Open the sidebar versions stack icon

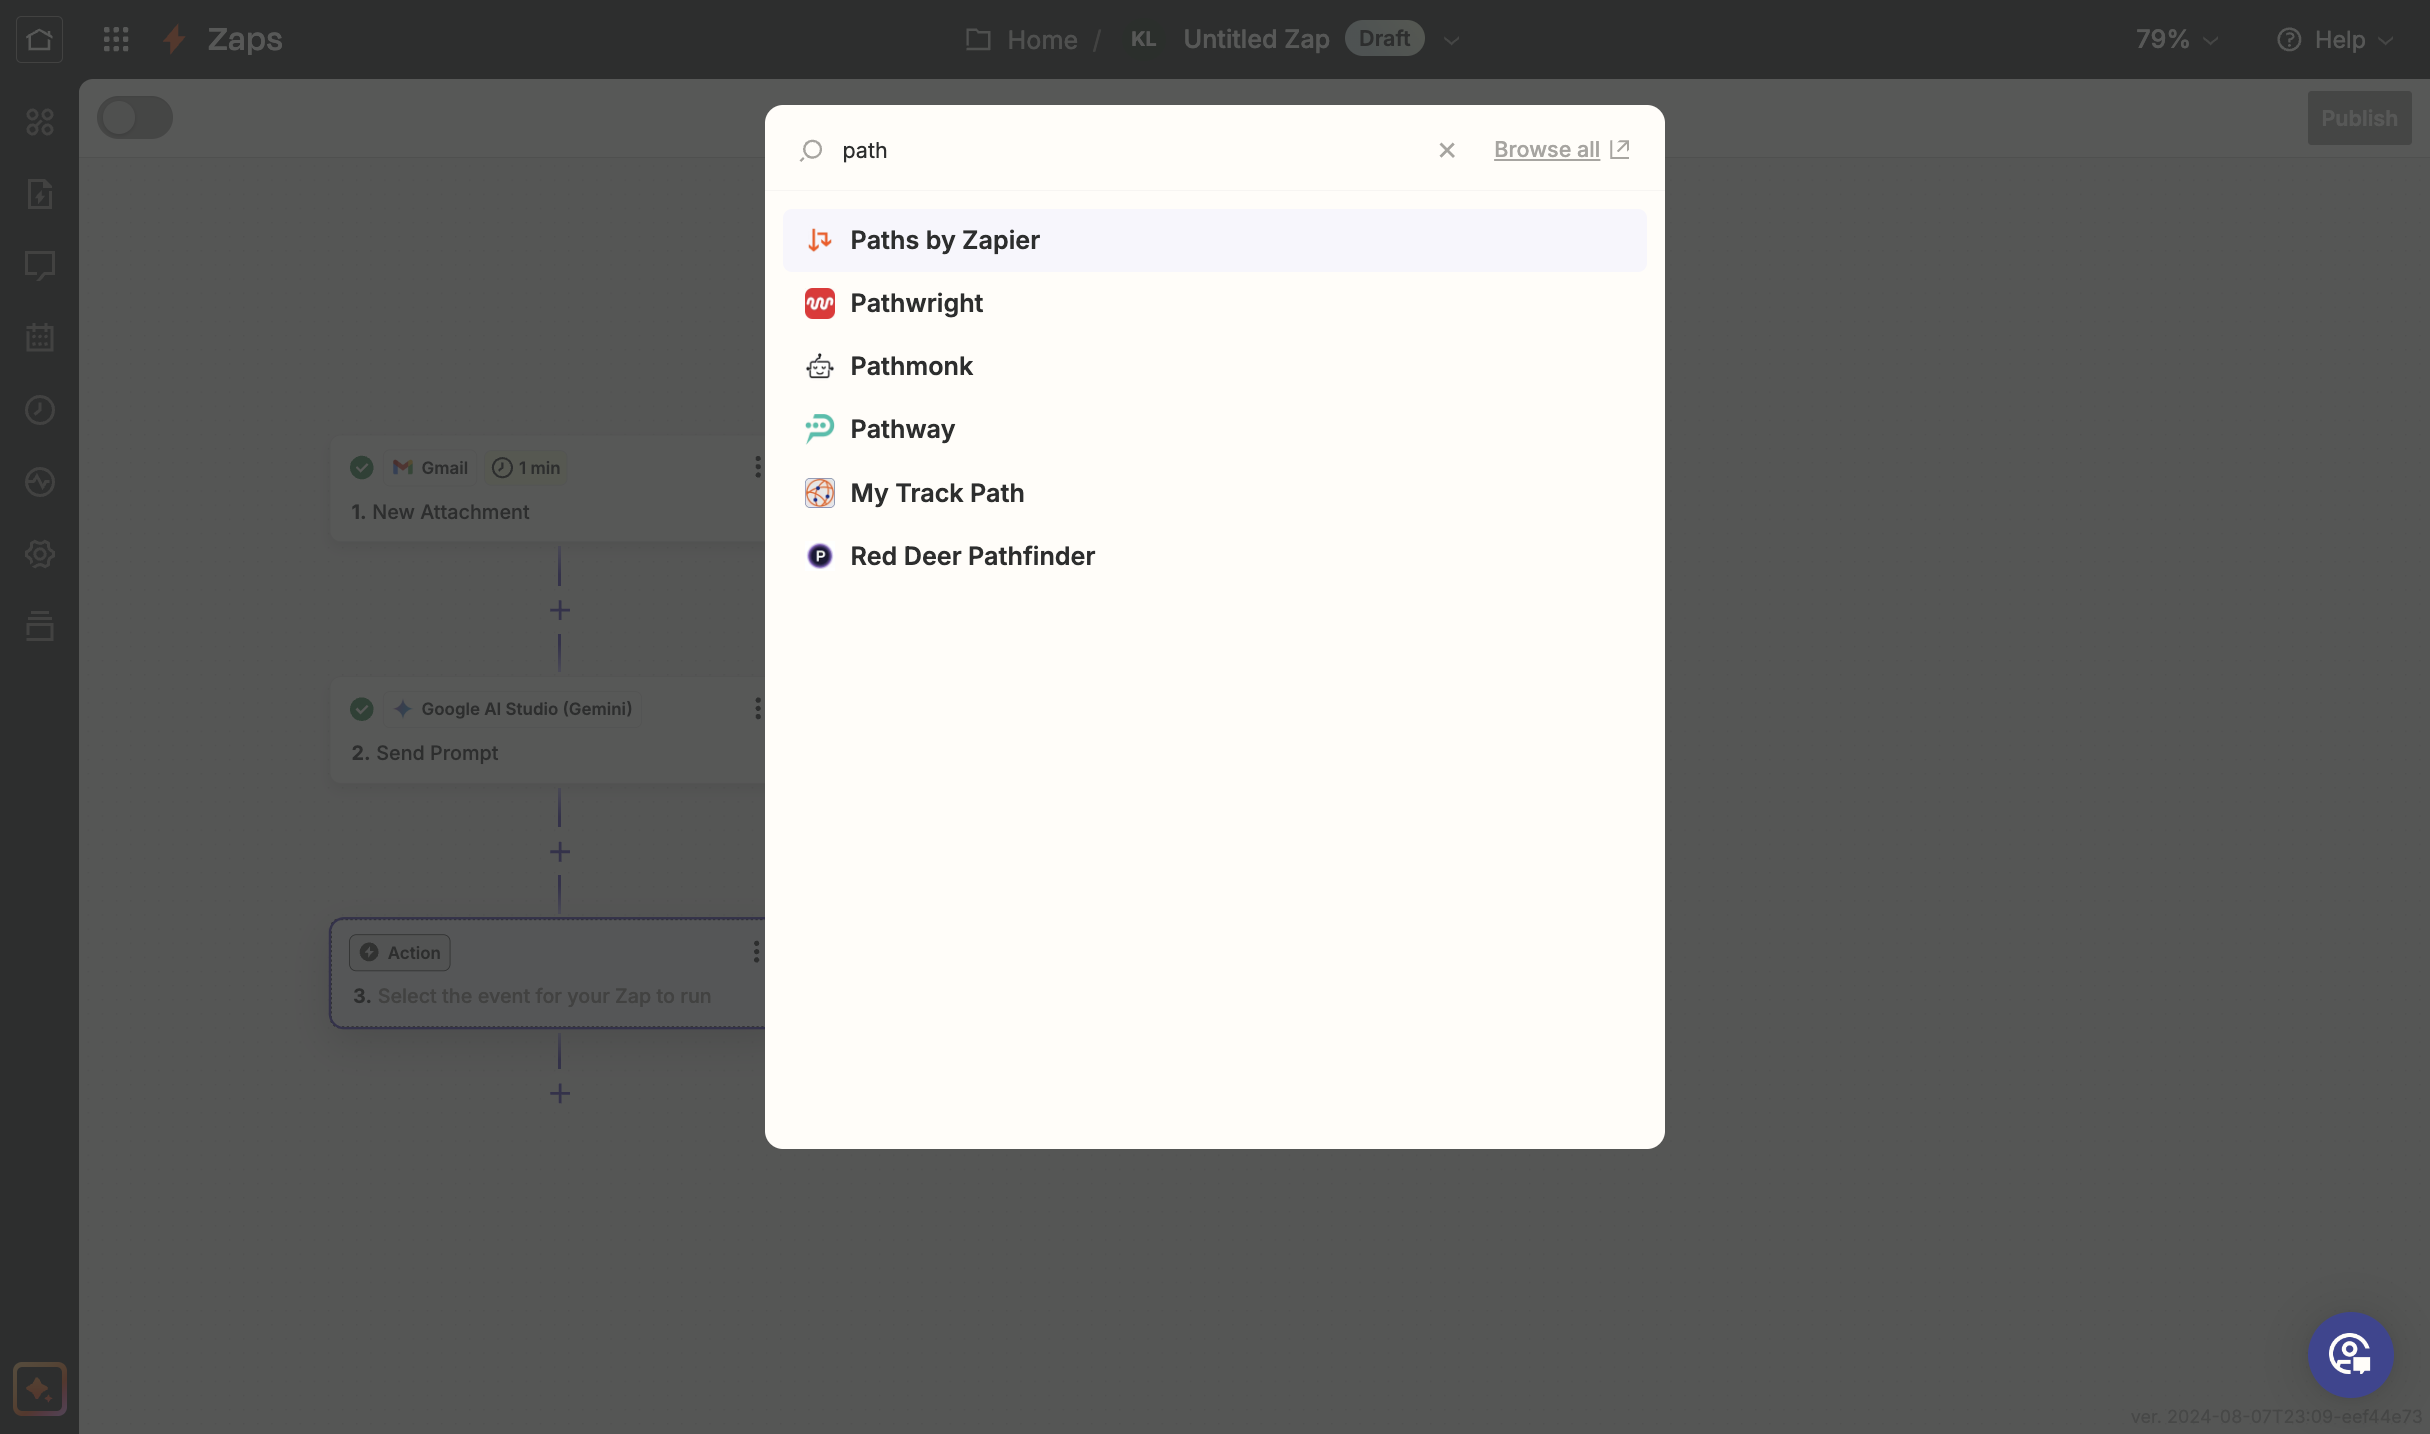click(x=39, y=626)
